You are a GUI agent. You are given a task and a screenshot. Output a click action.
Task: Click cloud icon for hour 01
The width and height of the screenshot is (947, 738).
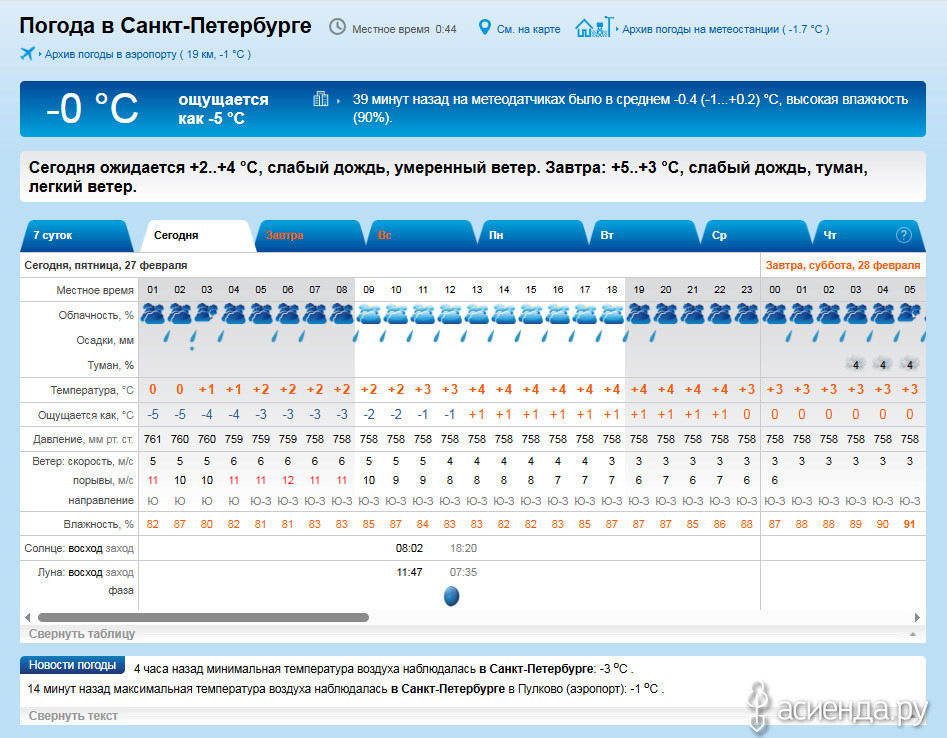(x=153, y=314)
